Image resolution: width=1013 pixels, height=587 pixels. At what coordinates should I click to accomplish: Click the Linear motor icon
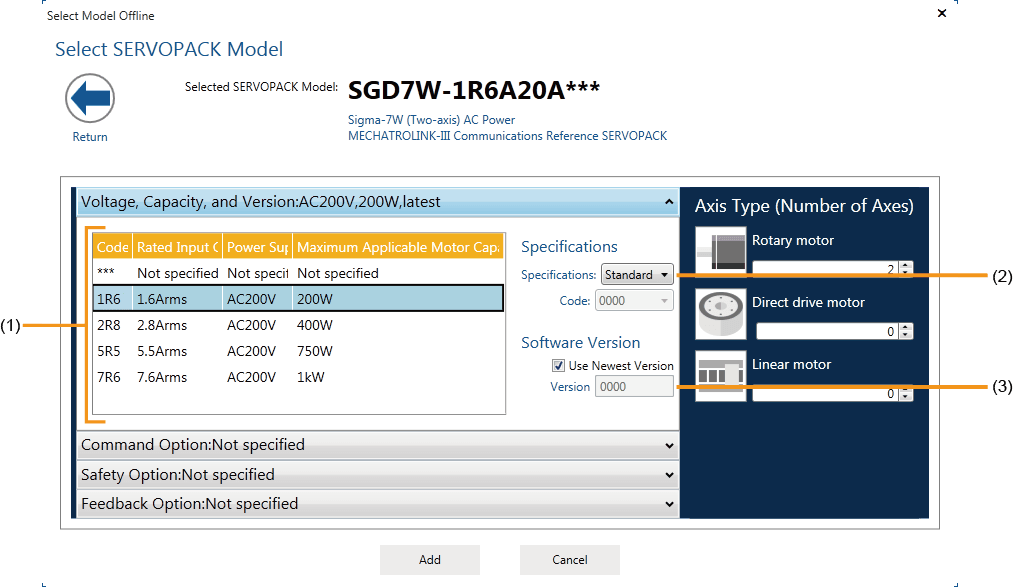click(x=721, y=376)
